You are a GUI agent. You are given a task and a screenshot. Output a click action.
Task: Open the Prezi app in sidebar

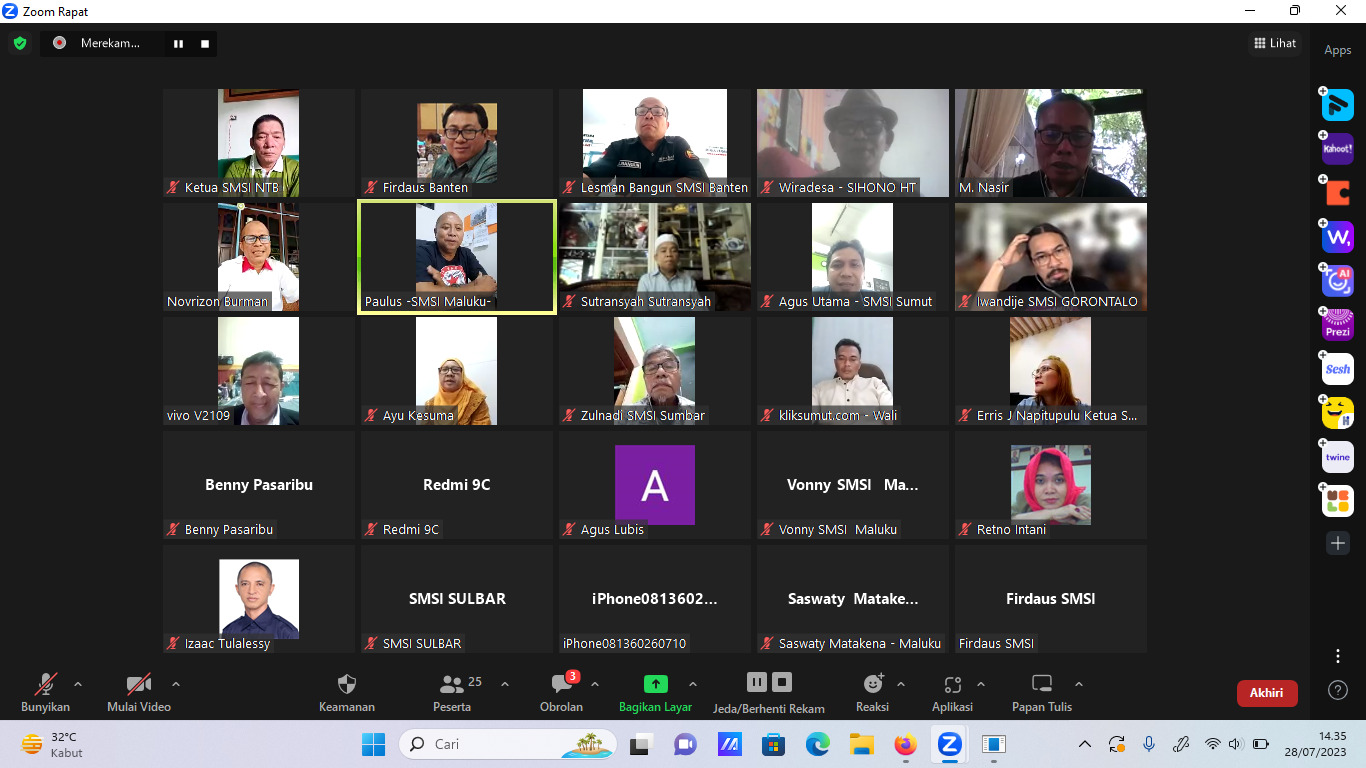[x=1338, y=325]
